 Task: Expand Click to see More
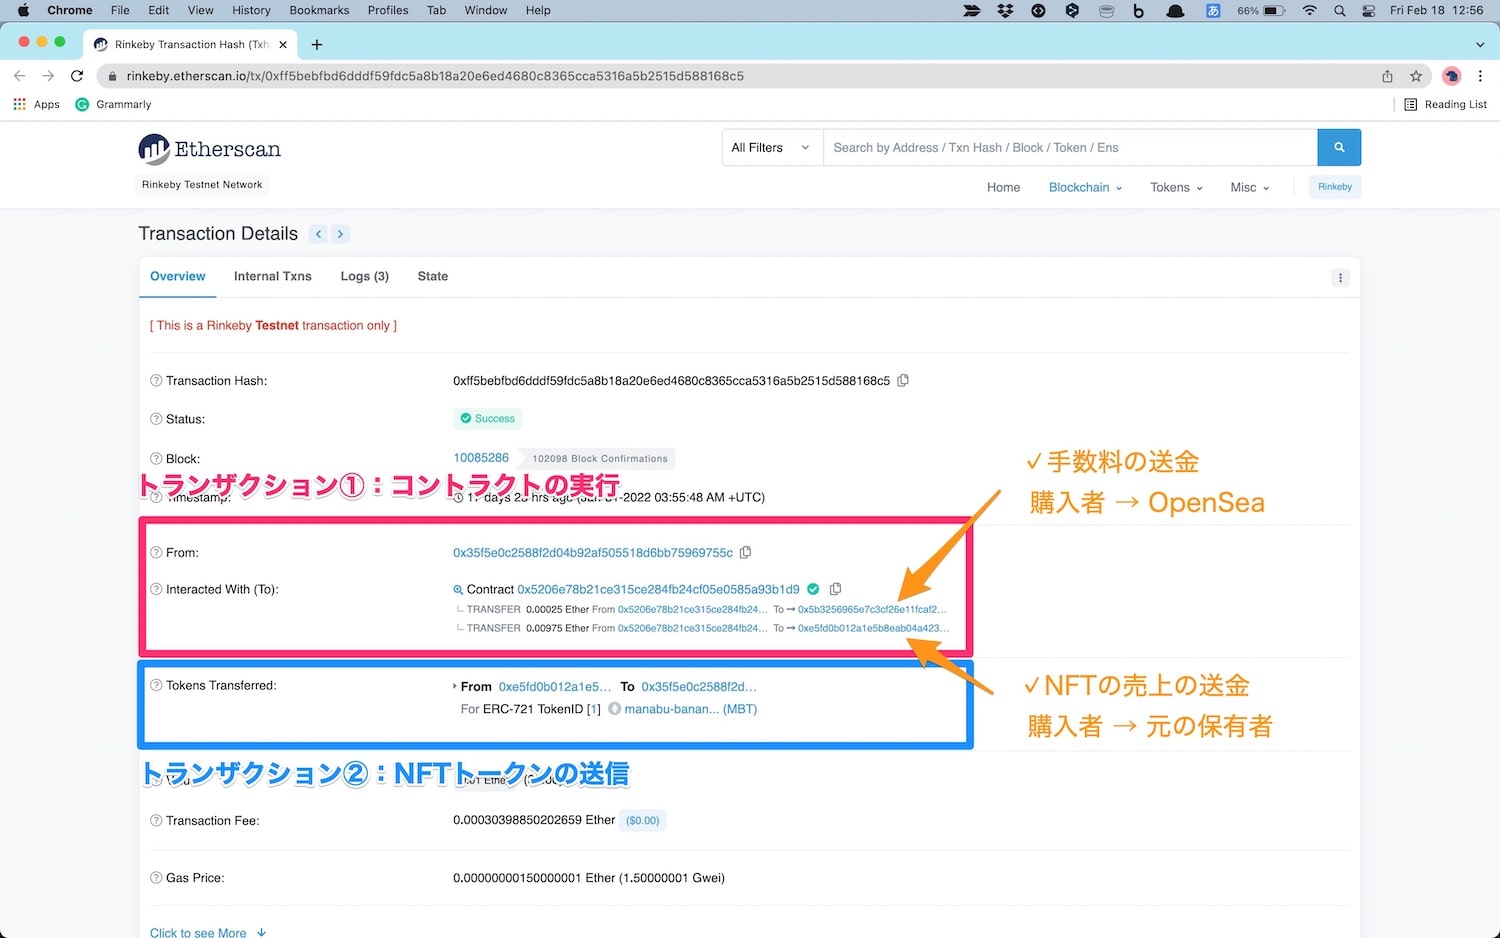(x=208, y=932)
